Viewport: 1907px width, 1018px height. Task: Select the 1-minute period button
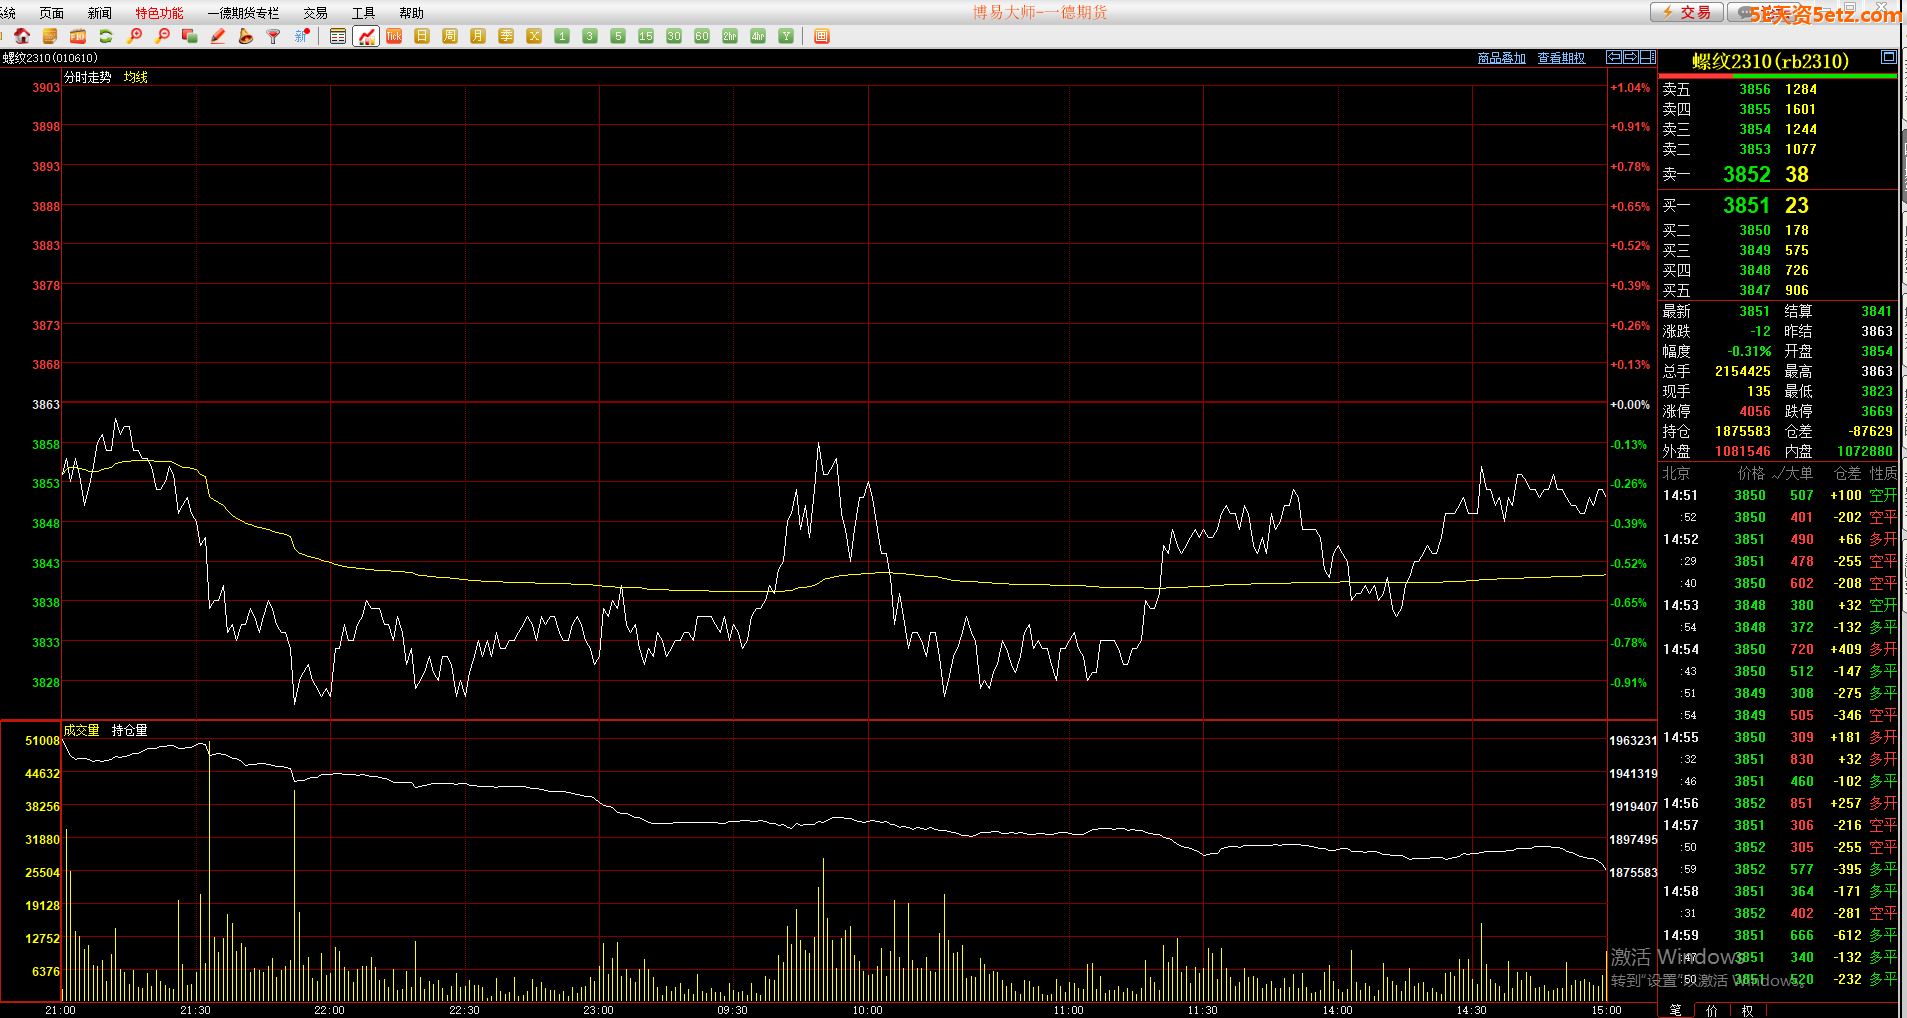click(x=562, y=36)
